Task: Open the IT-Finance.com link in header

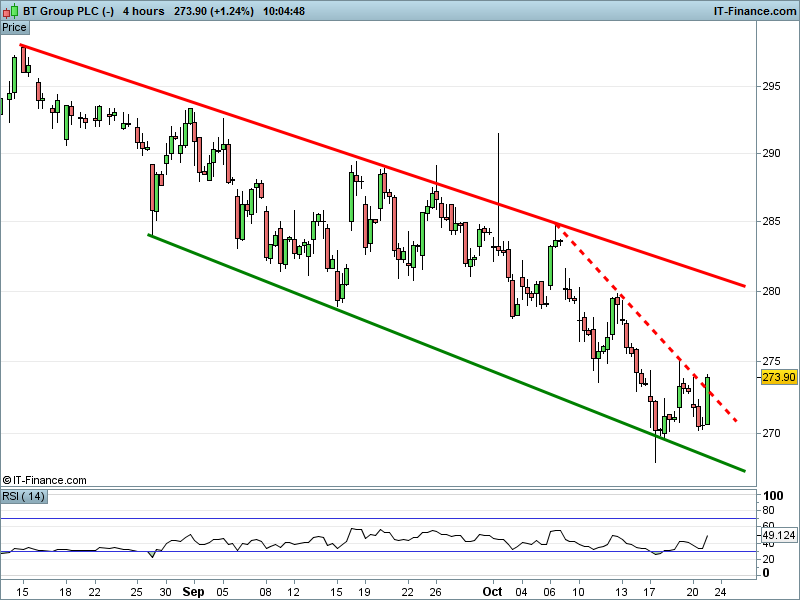Action: (755, 11)
